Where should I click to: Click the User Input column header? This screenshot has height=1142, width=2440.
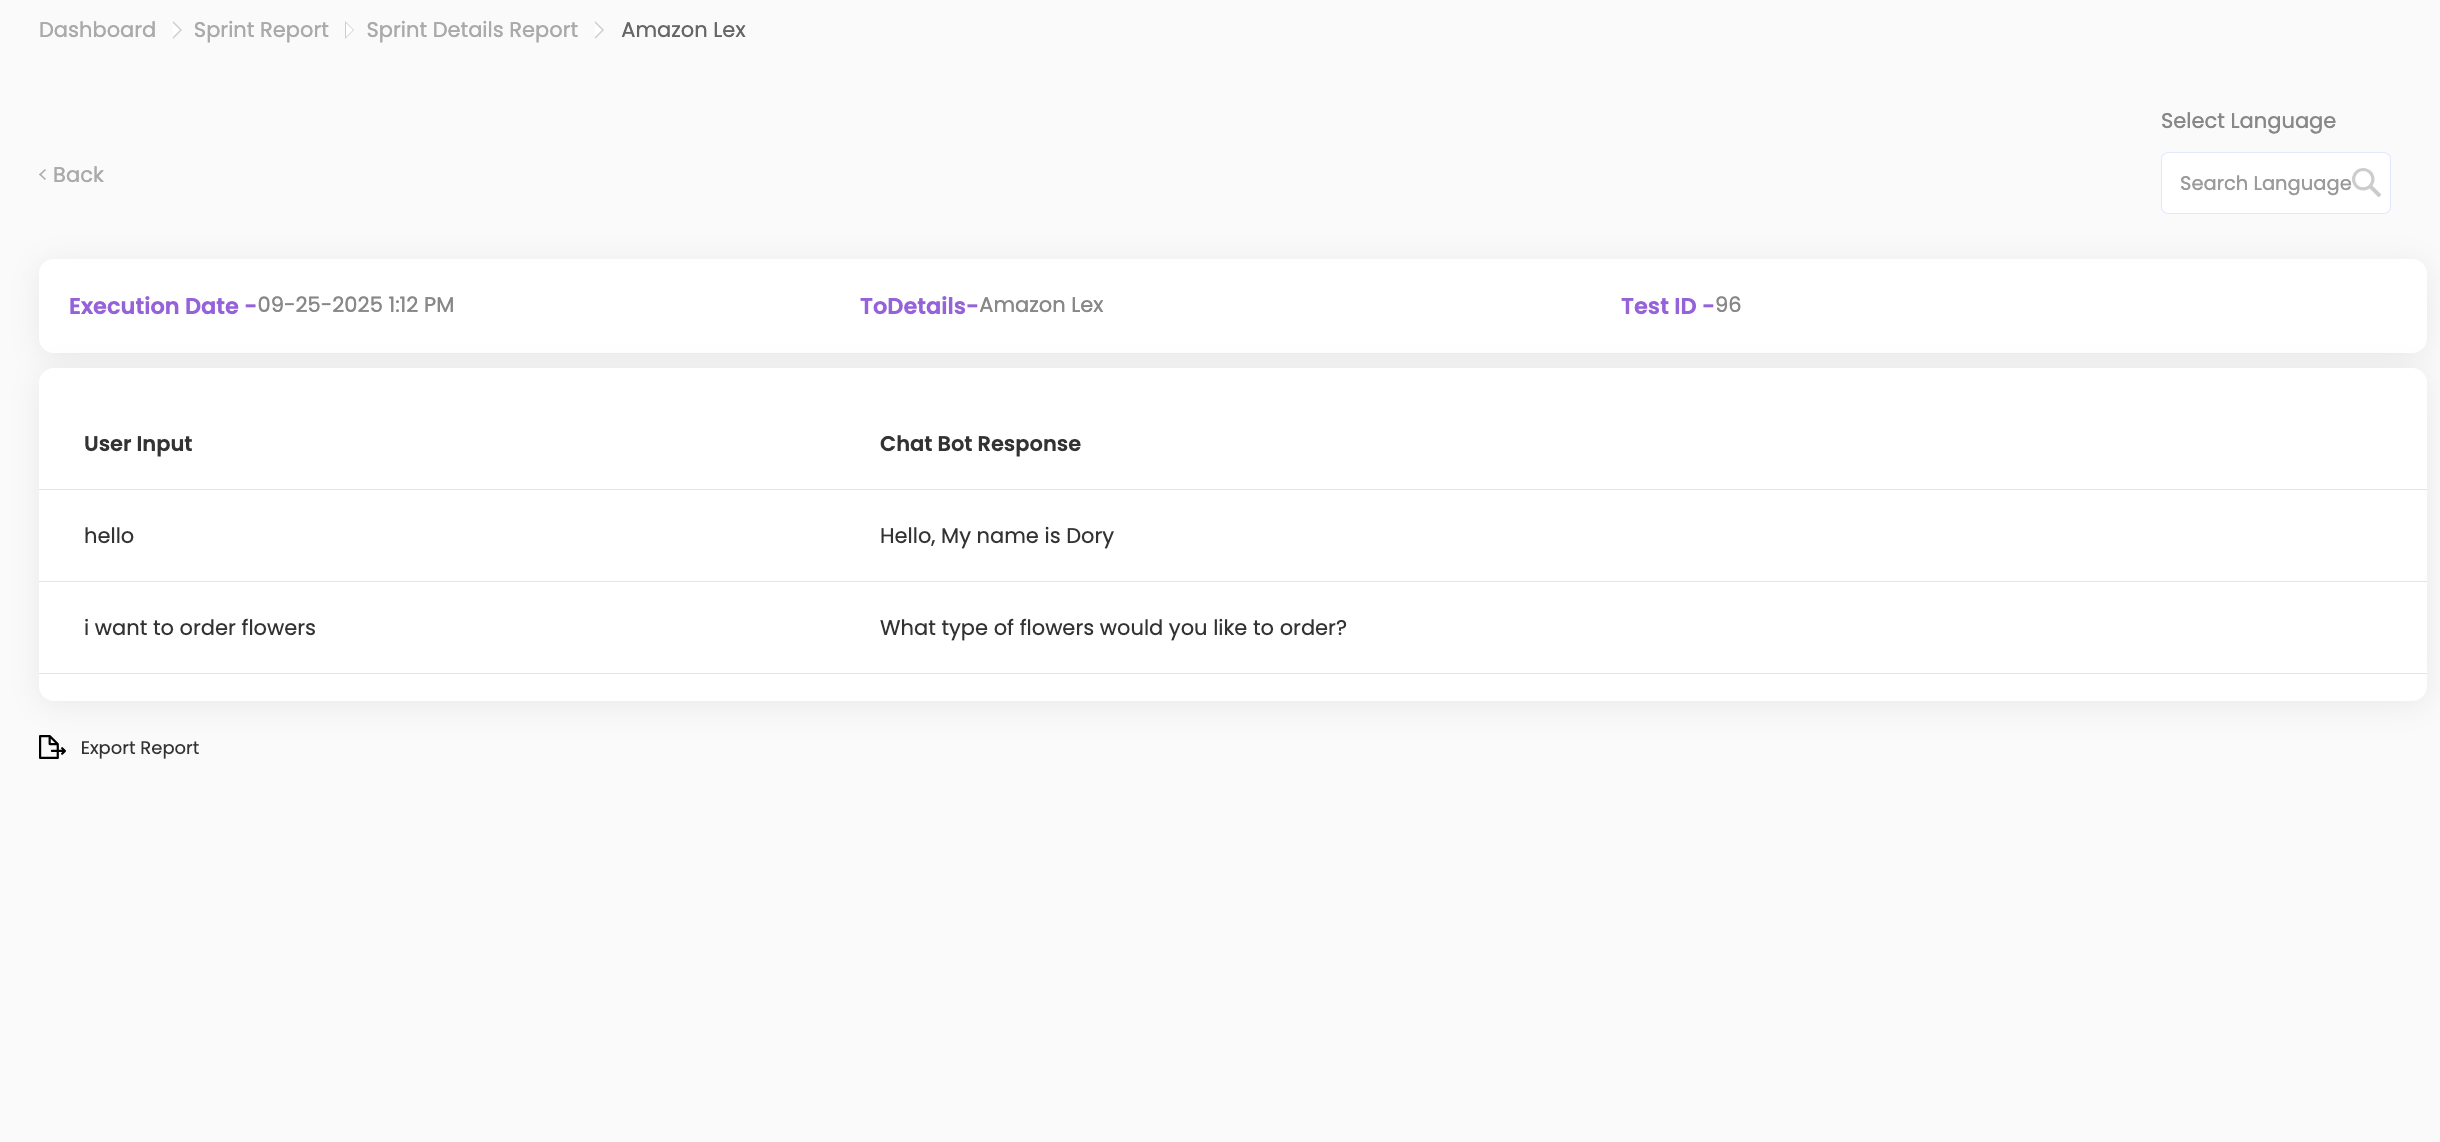[x=138, y=444]
